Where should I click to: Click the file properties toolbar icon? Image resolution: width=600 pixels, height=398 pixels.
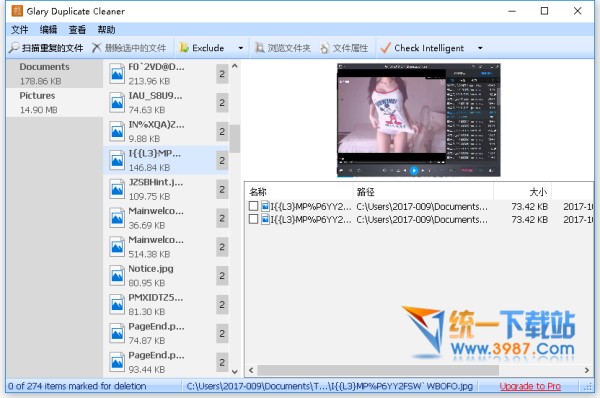point(324,48)
